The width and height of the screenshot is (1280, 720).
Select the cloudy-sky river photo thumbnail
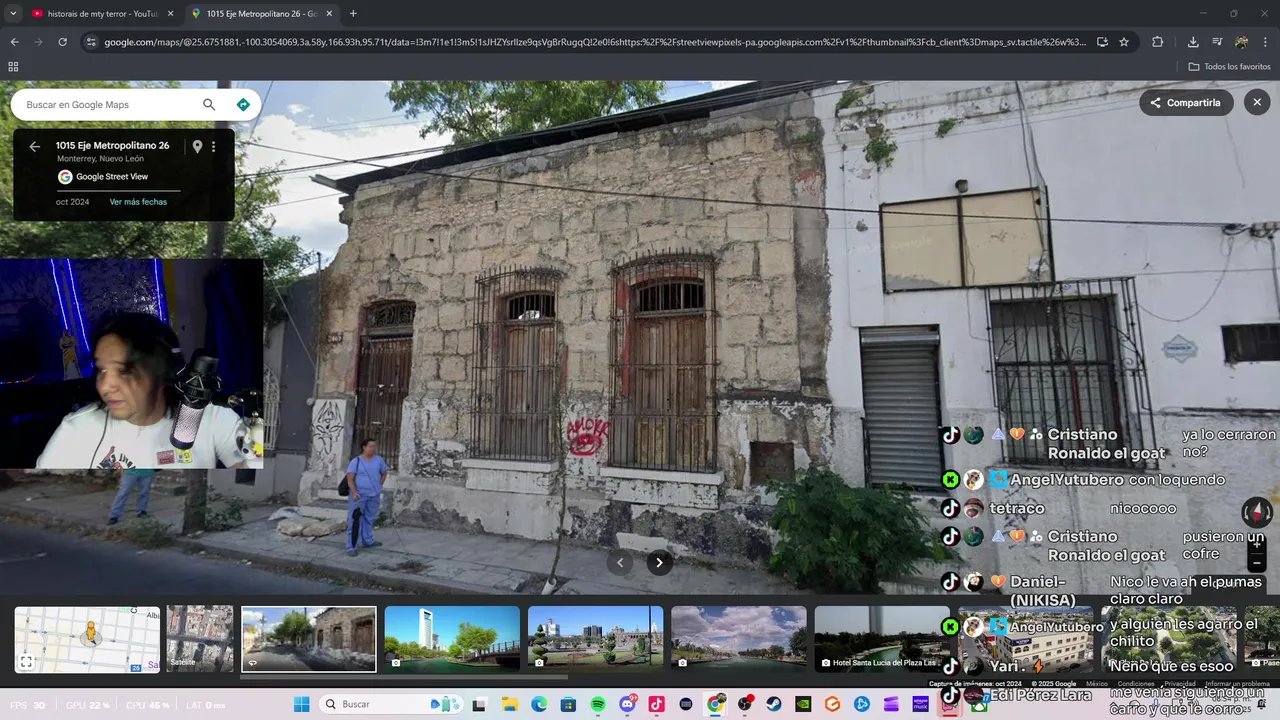[738, 639]
